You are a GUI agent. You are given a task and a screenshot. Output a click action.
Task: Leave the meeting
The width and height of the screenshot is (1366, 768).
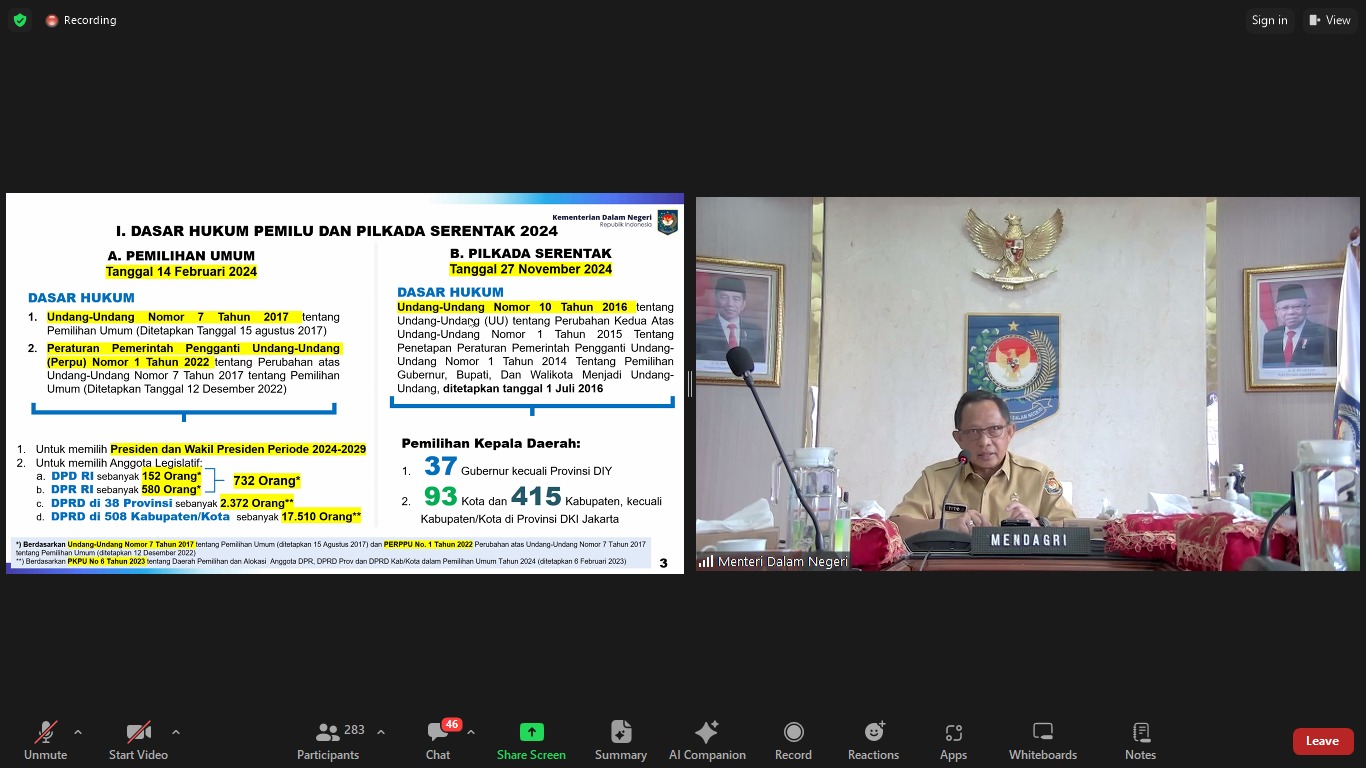[x=1321, y=741]
